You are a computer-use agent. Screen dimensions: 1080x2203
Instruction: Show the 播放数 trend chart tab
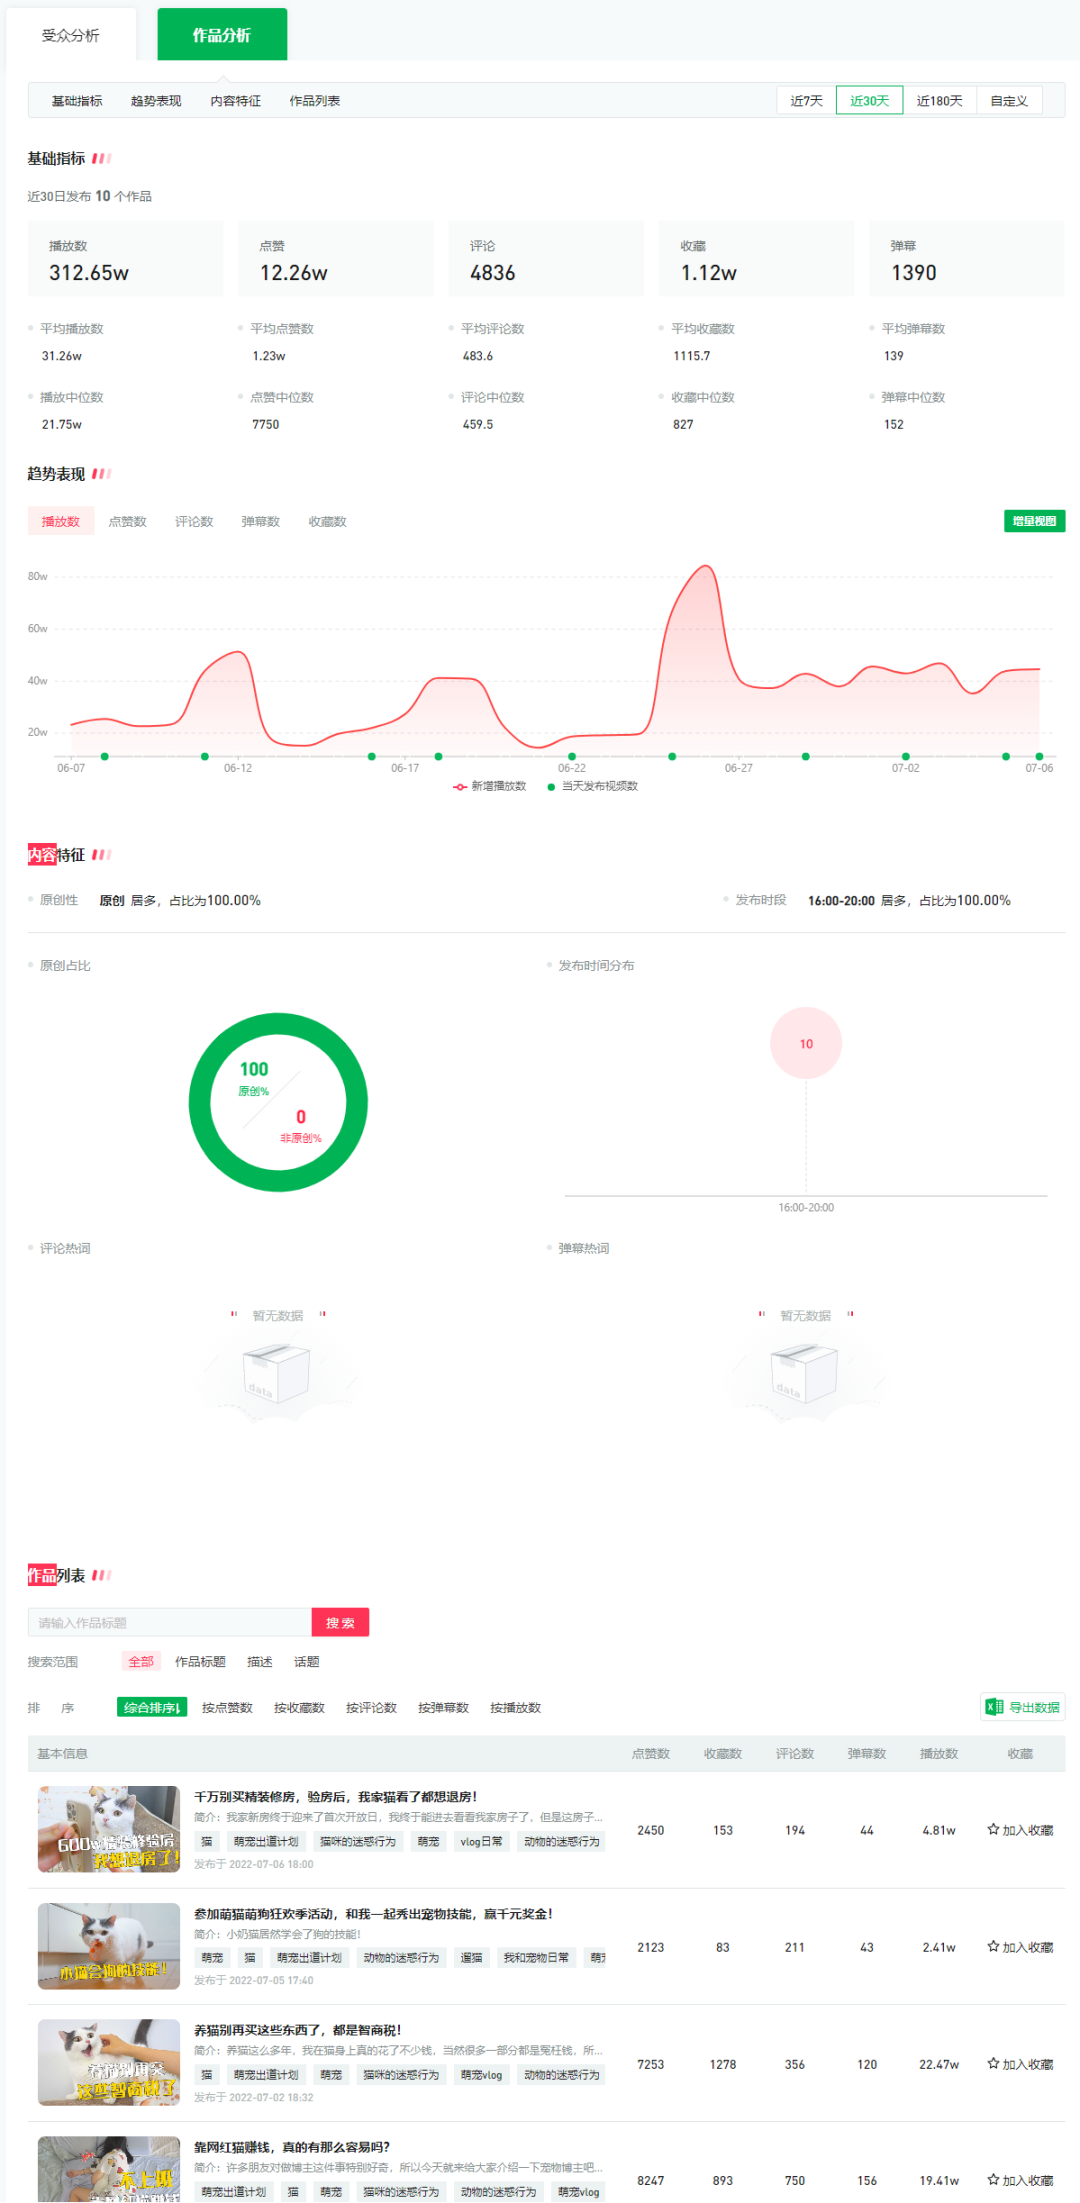(x=61, y=521)
